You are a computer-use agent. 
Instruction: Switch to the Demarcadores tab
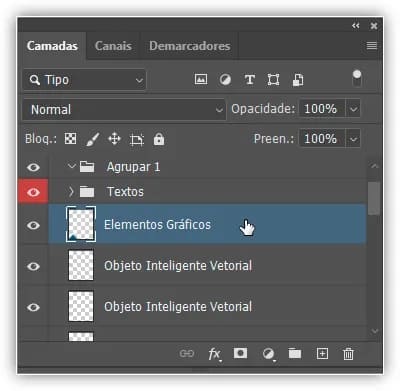(190, 46)
